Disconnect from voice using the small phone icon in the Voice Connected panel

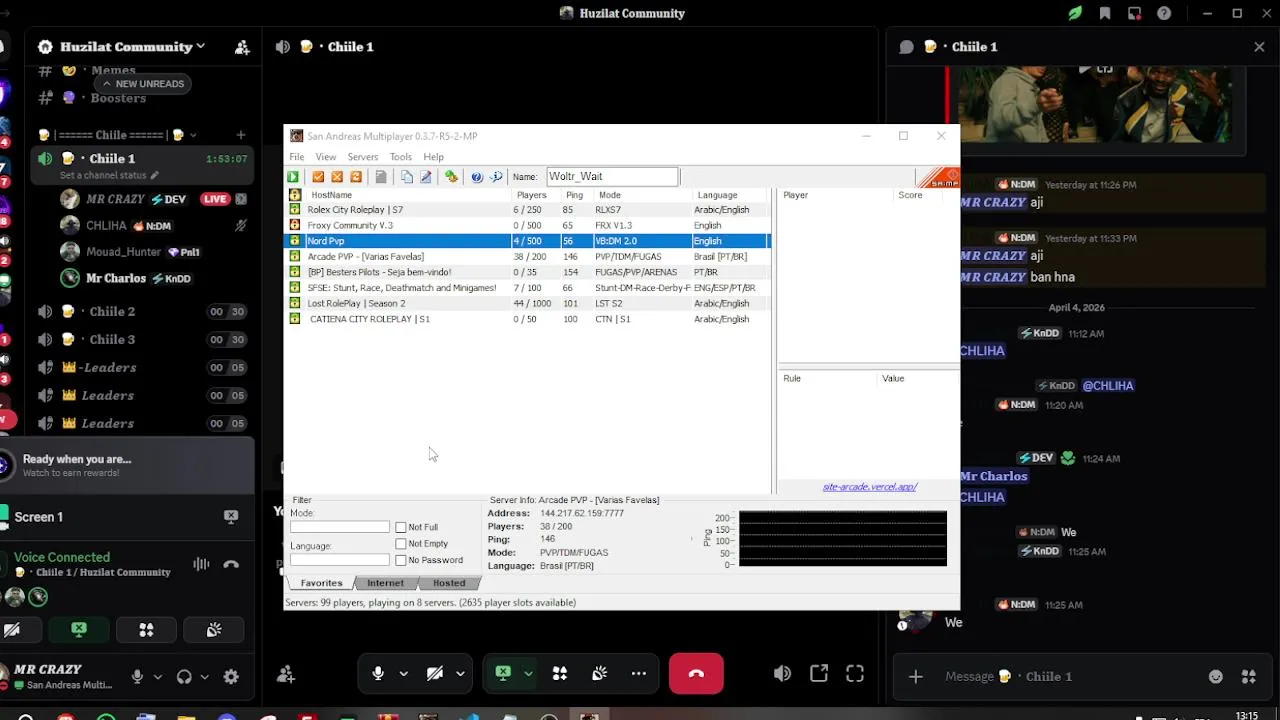(x=231, y=564)
